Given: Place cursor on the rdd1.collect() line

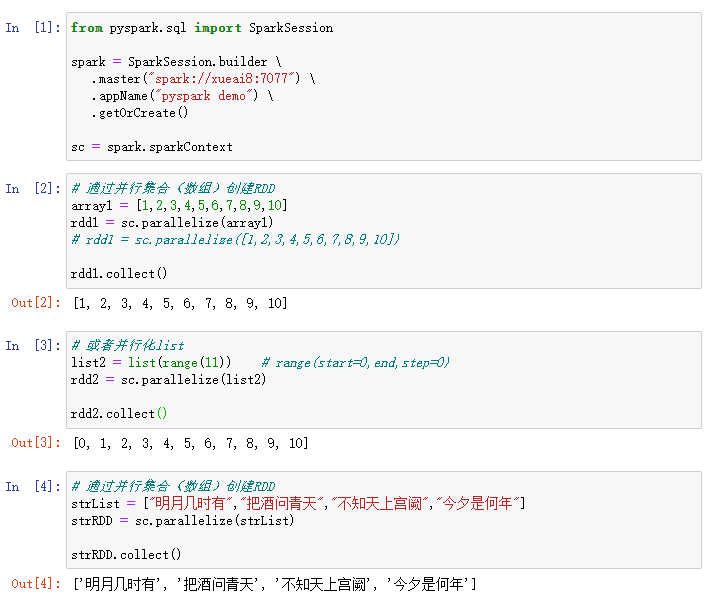Looking at the screenshot, I should coord(119,273).
